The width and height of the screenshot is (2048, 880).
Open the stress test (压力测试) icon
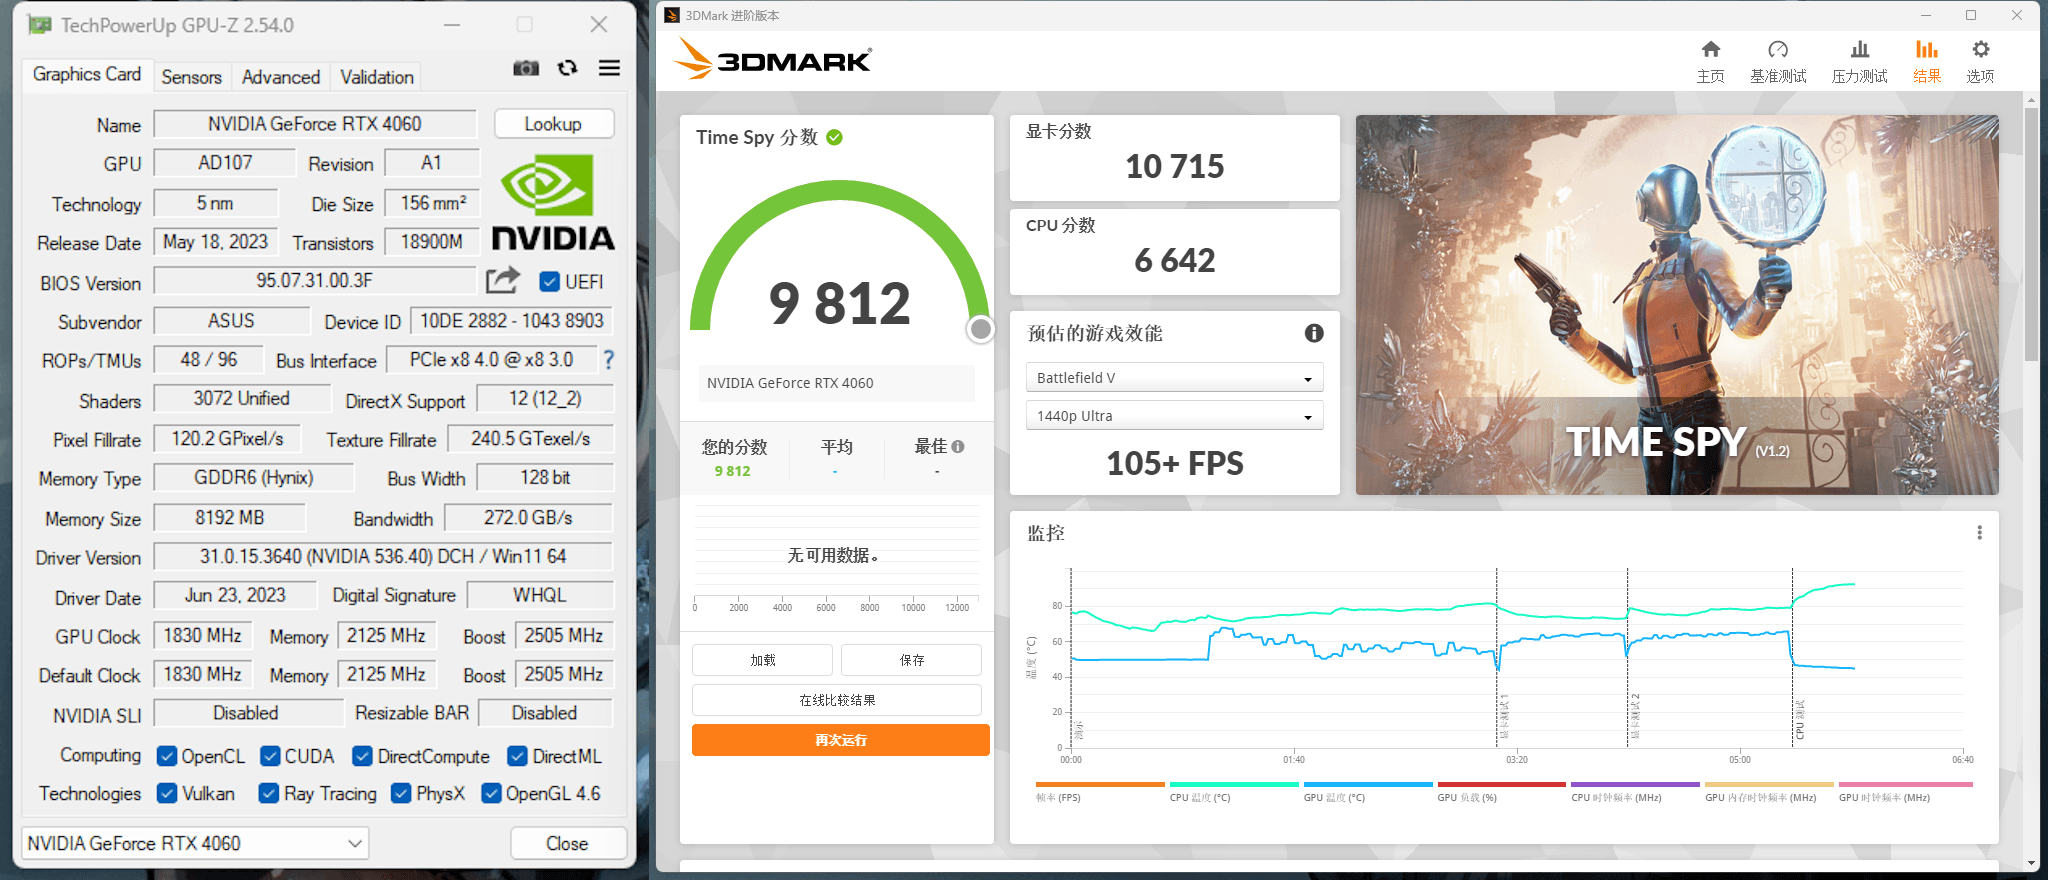pos(1859,50)
